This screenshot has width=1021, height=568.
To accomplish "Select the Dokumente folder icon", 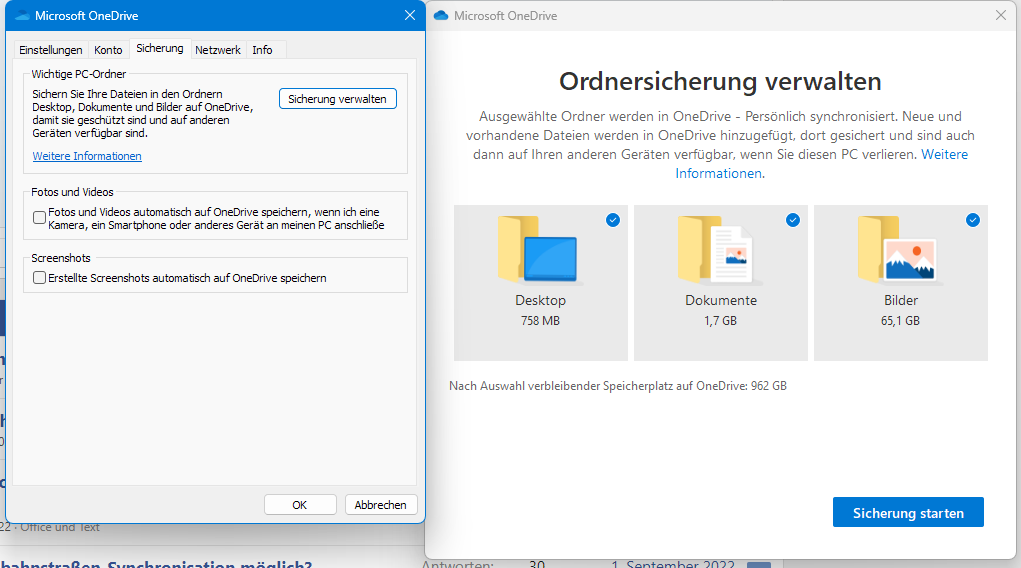I will pyautogui.click(x=717, y=250).
